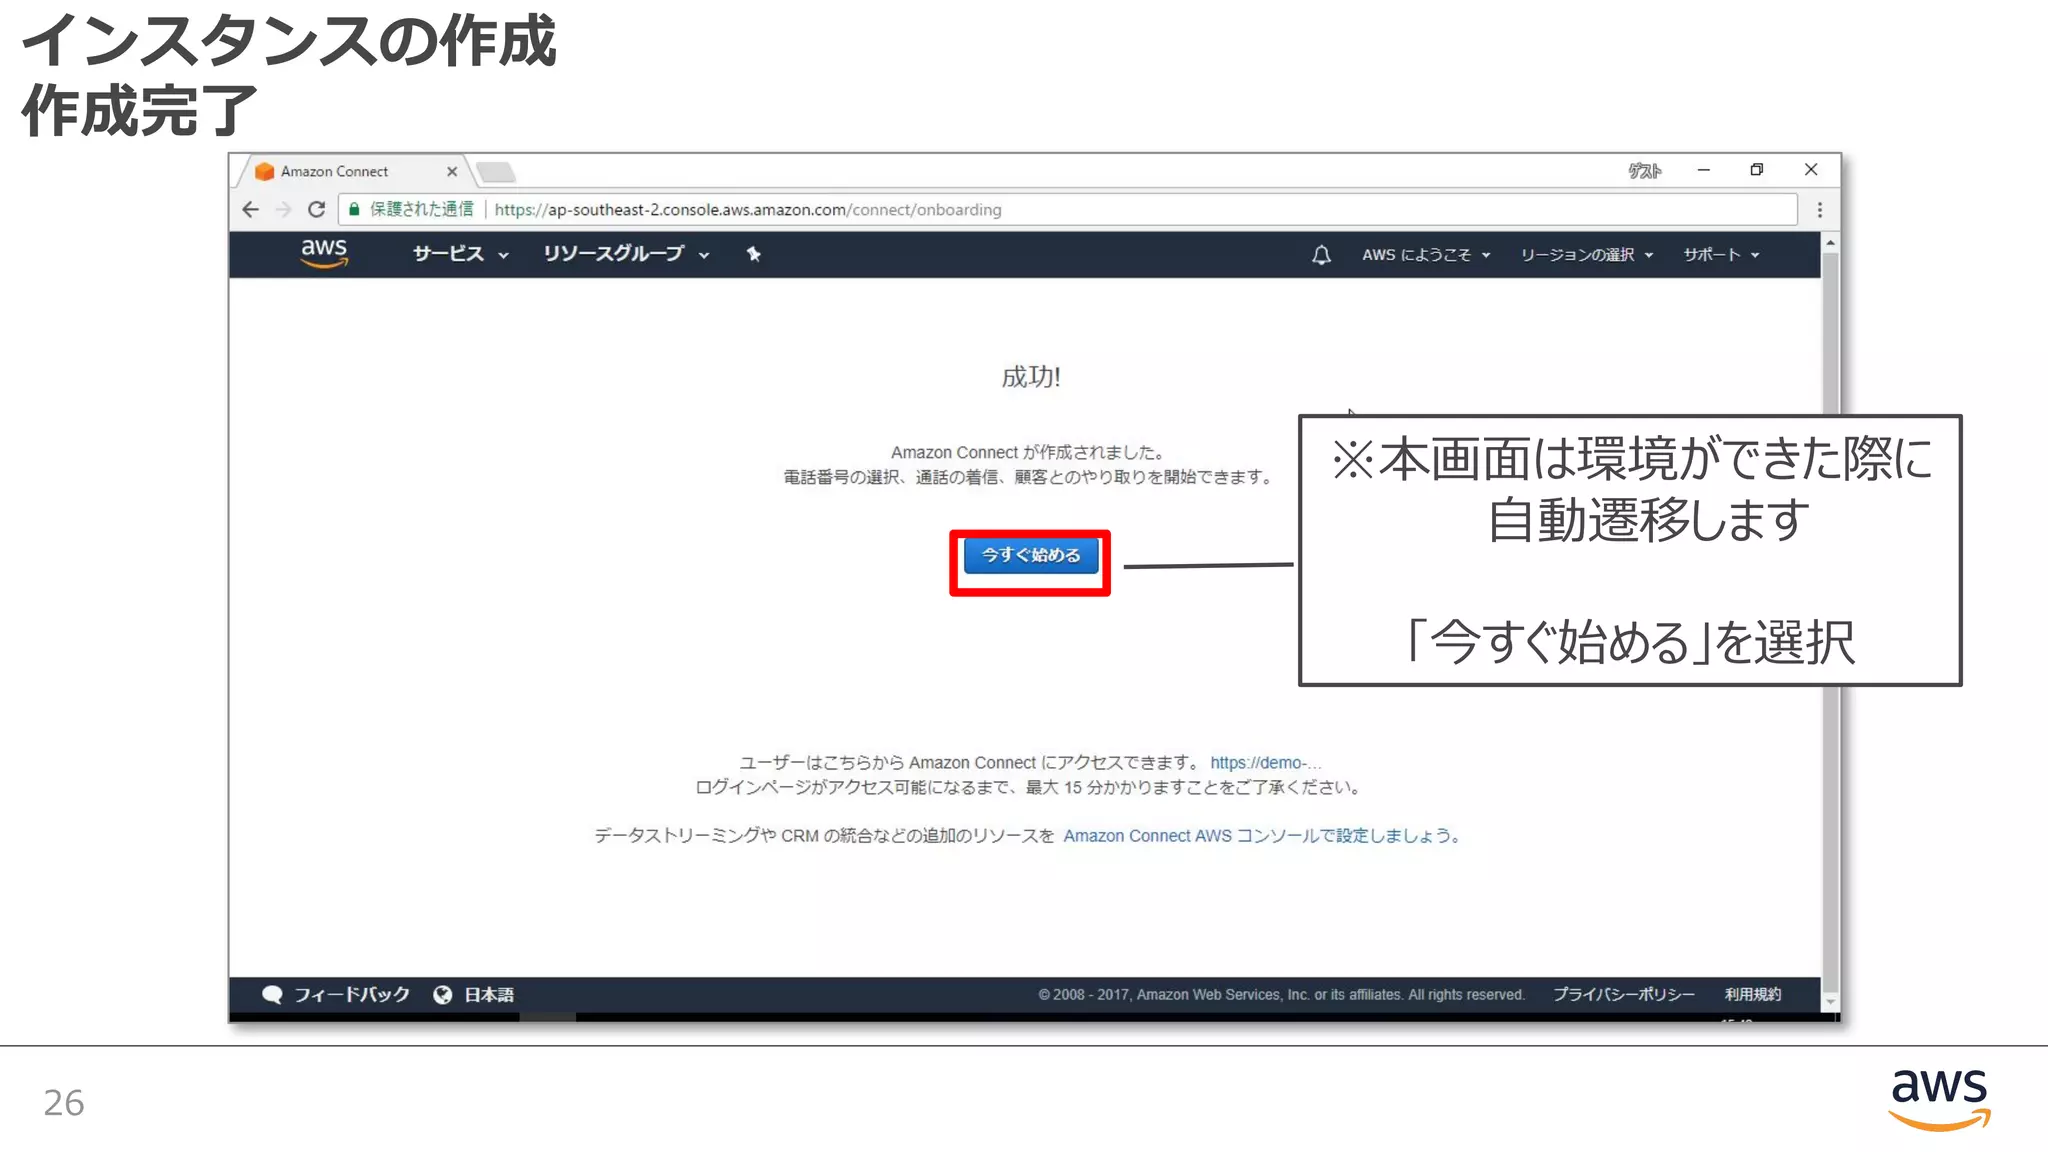
Task: Open the notifications bell
Action: 1321,255
